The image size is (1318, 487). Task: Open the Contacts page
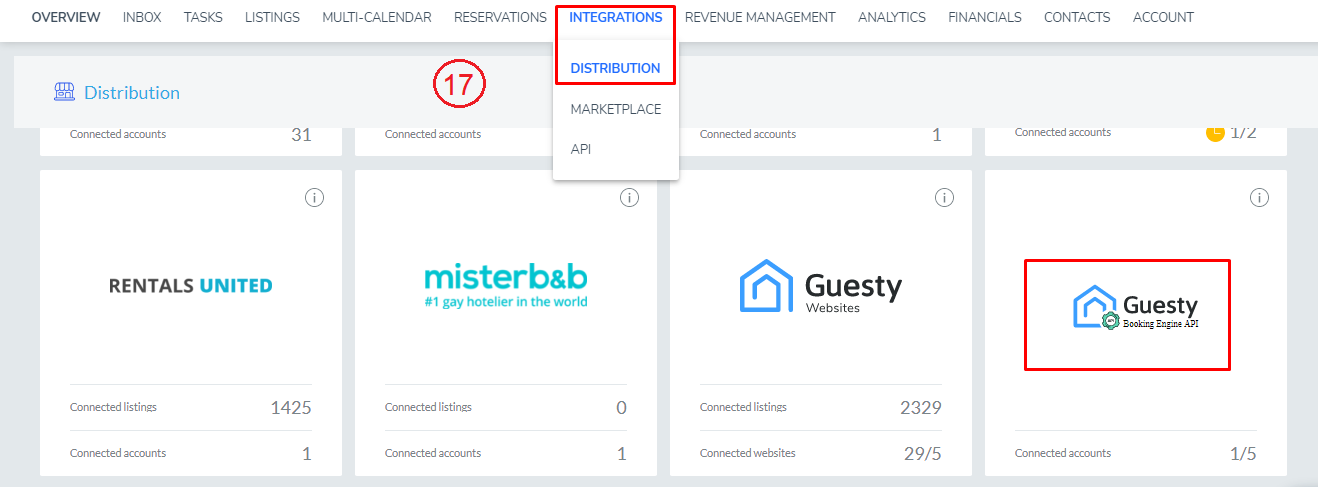1077,17
